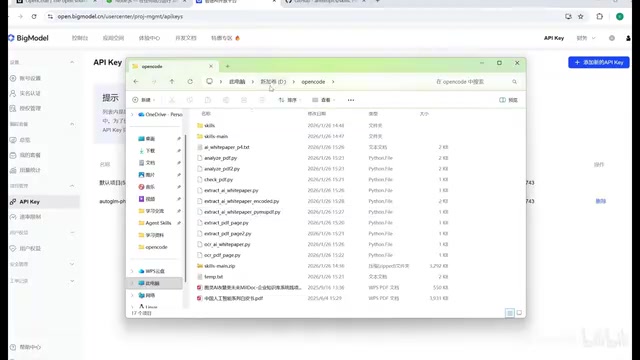Image resolution: width=640 pixels, height=360 pixels.
Task: Select the opencode tab in File Explorer
Action: [x=173, y=66]
